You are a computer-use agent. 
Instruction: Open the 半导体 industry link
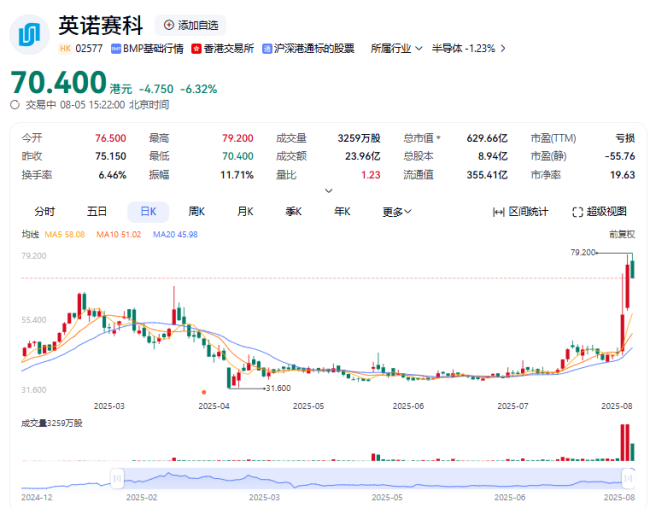tap(468, 48)
